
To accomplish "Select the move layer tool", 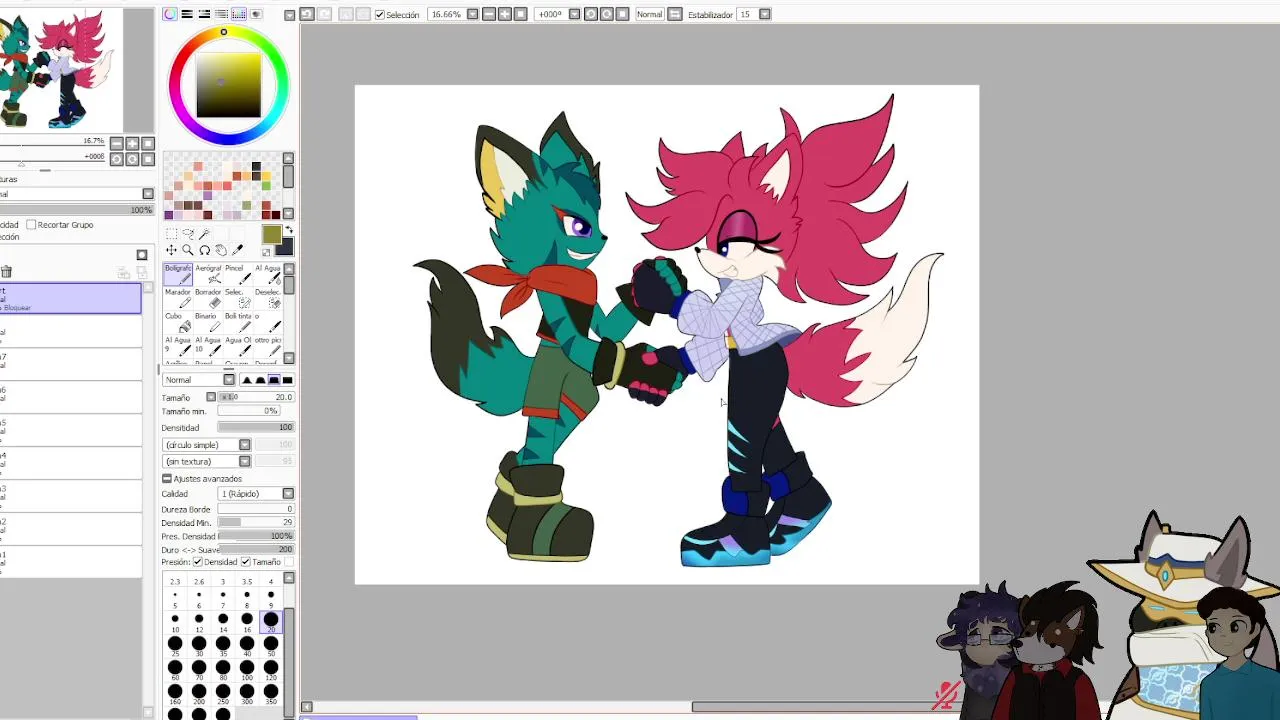I will click(x=171, y=250).
